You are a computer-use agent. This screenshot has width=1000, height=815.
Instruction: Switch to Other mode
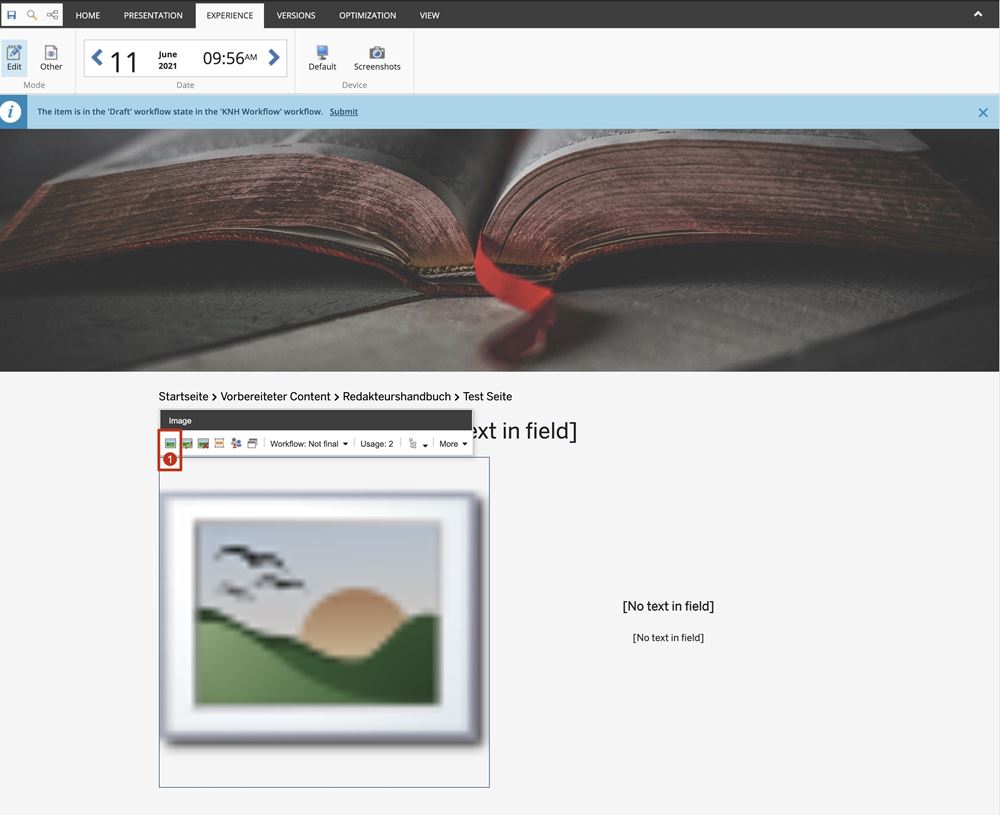click(51, 58)
